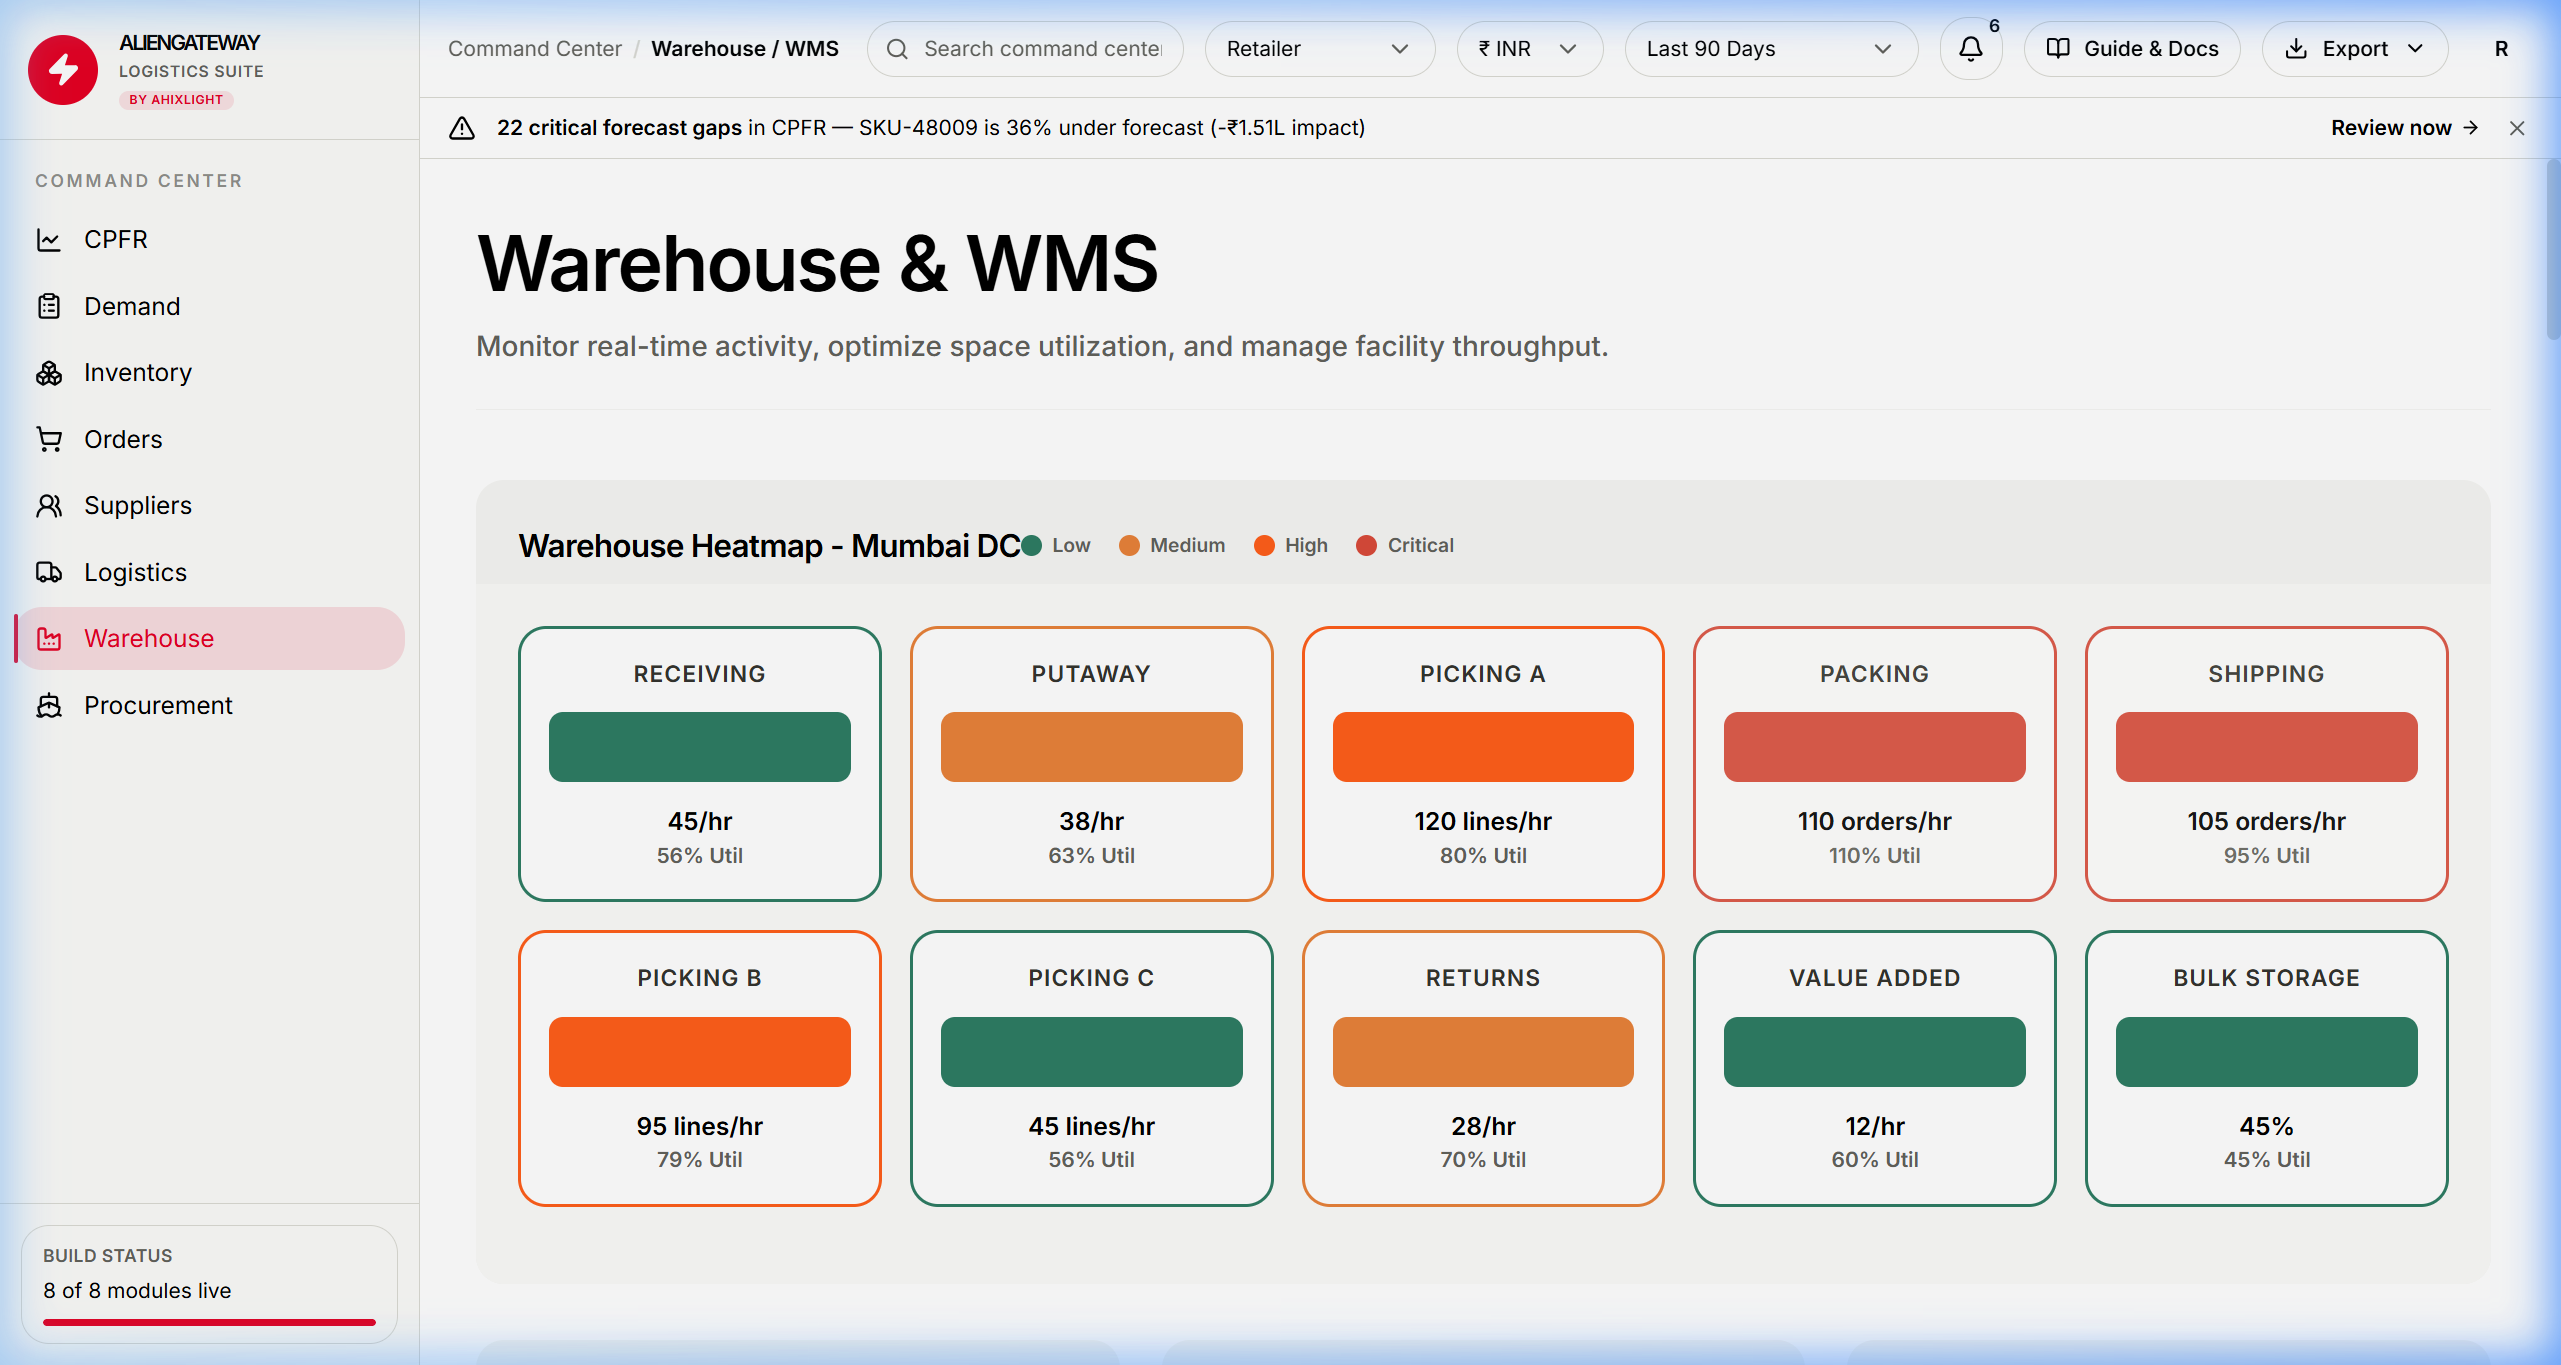Click the Build Status progress bar

pyautogui.click(x=209, y=1322)
